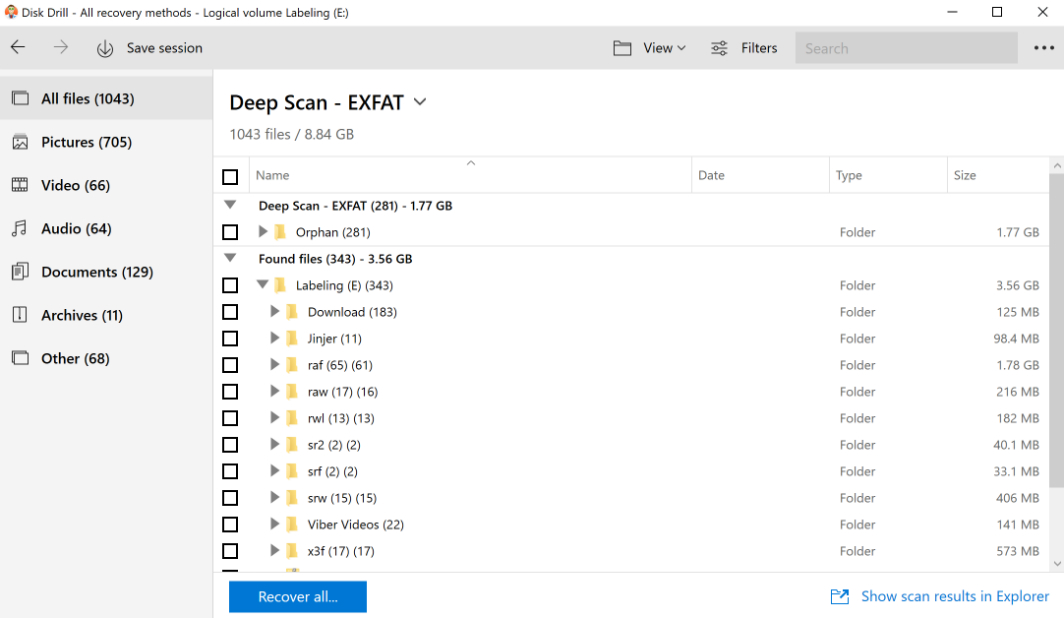
Task: Collapse the Labeling (E) folder
Action: pyautogui.click(x=262, y=285)
